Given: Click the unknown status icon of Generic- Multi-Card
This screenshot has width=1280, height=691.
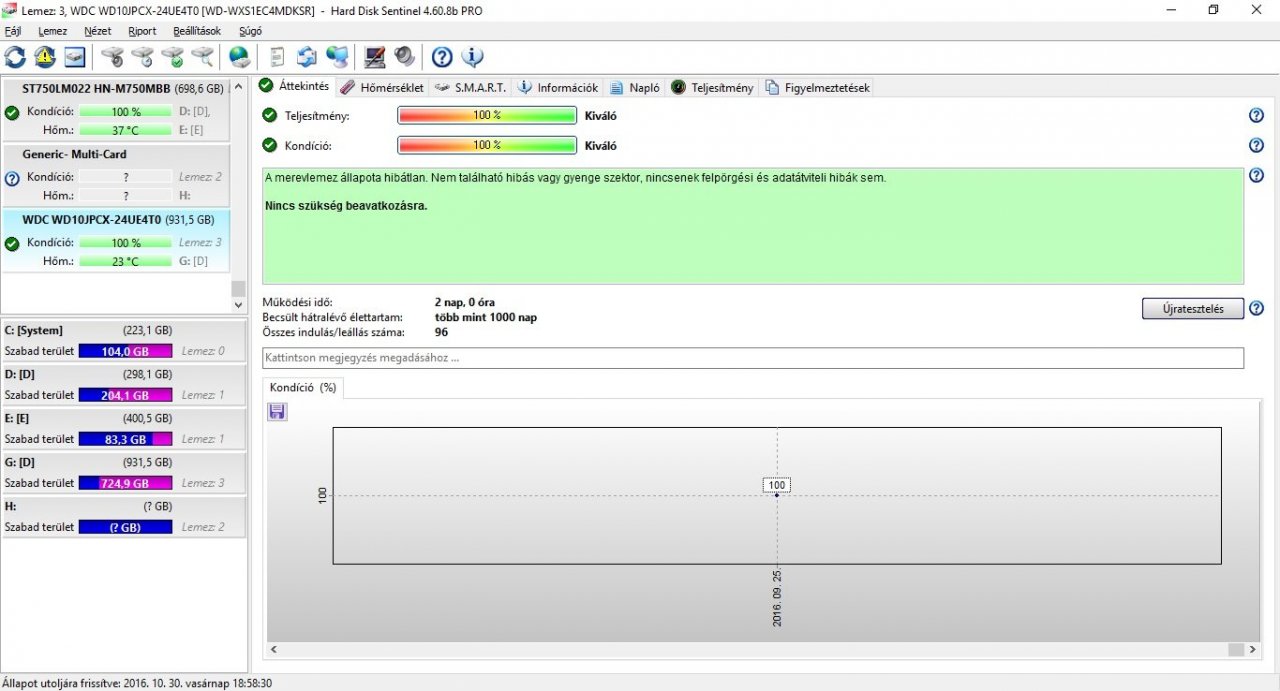Looking at the screenshot, I should 12,179.
